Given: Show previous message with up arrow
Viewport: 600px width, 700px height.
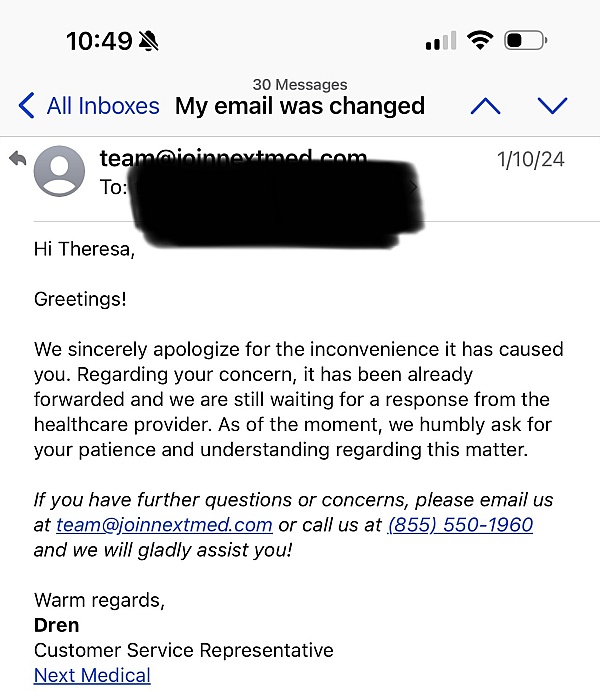Looking at the screenshot, I should click(485, 106).
